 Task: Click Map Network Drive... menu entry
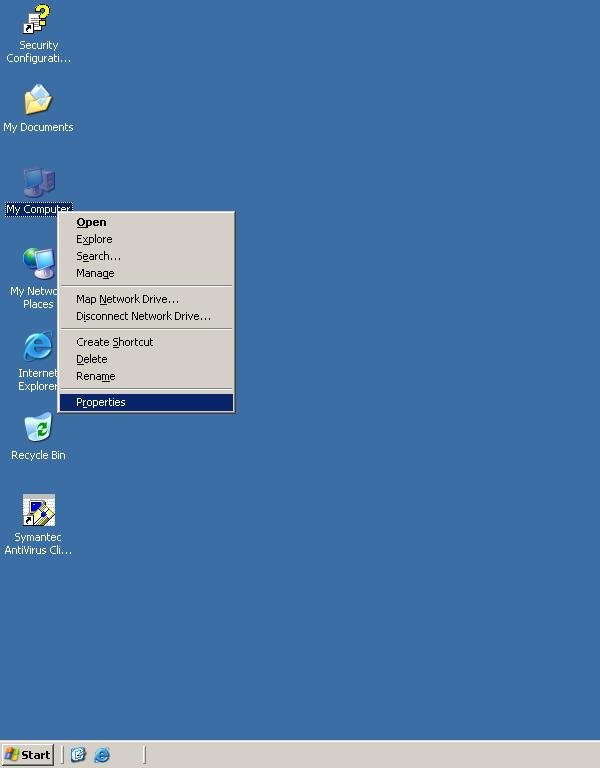[146, 299]
